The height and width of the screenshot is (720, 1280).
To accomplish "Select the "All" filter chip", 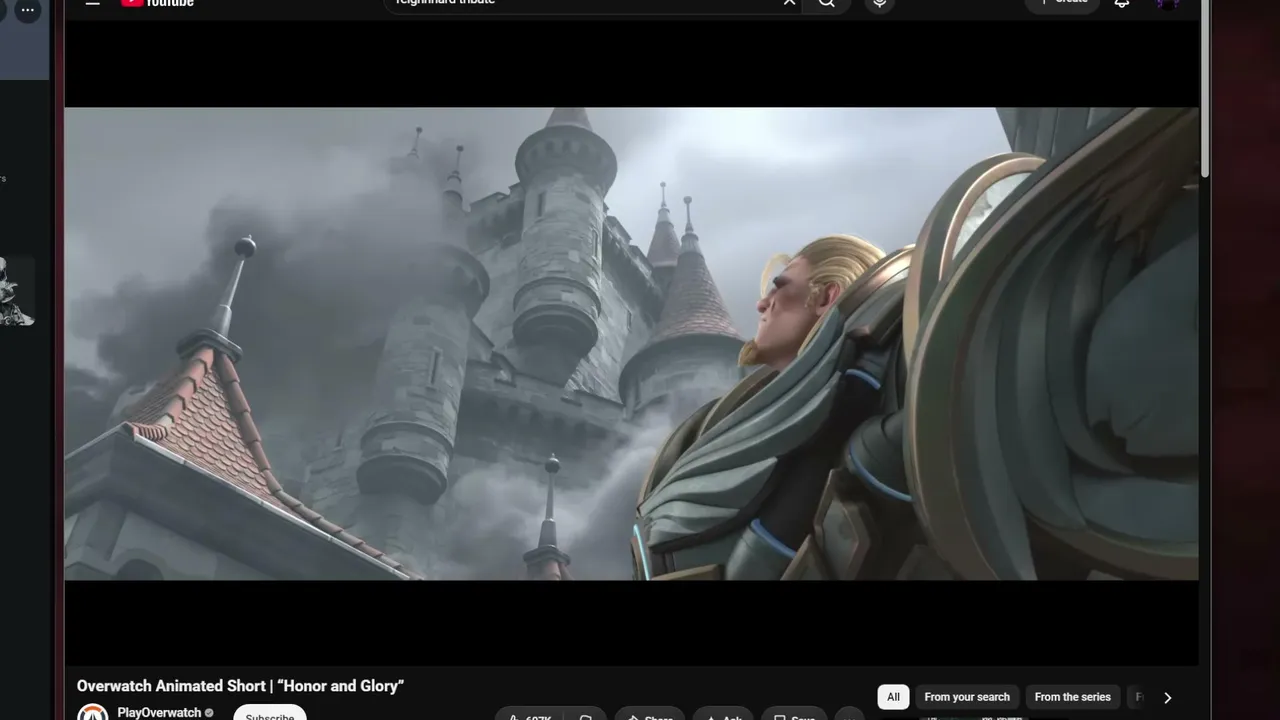I will click(x=893, y=697).
